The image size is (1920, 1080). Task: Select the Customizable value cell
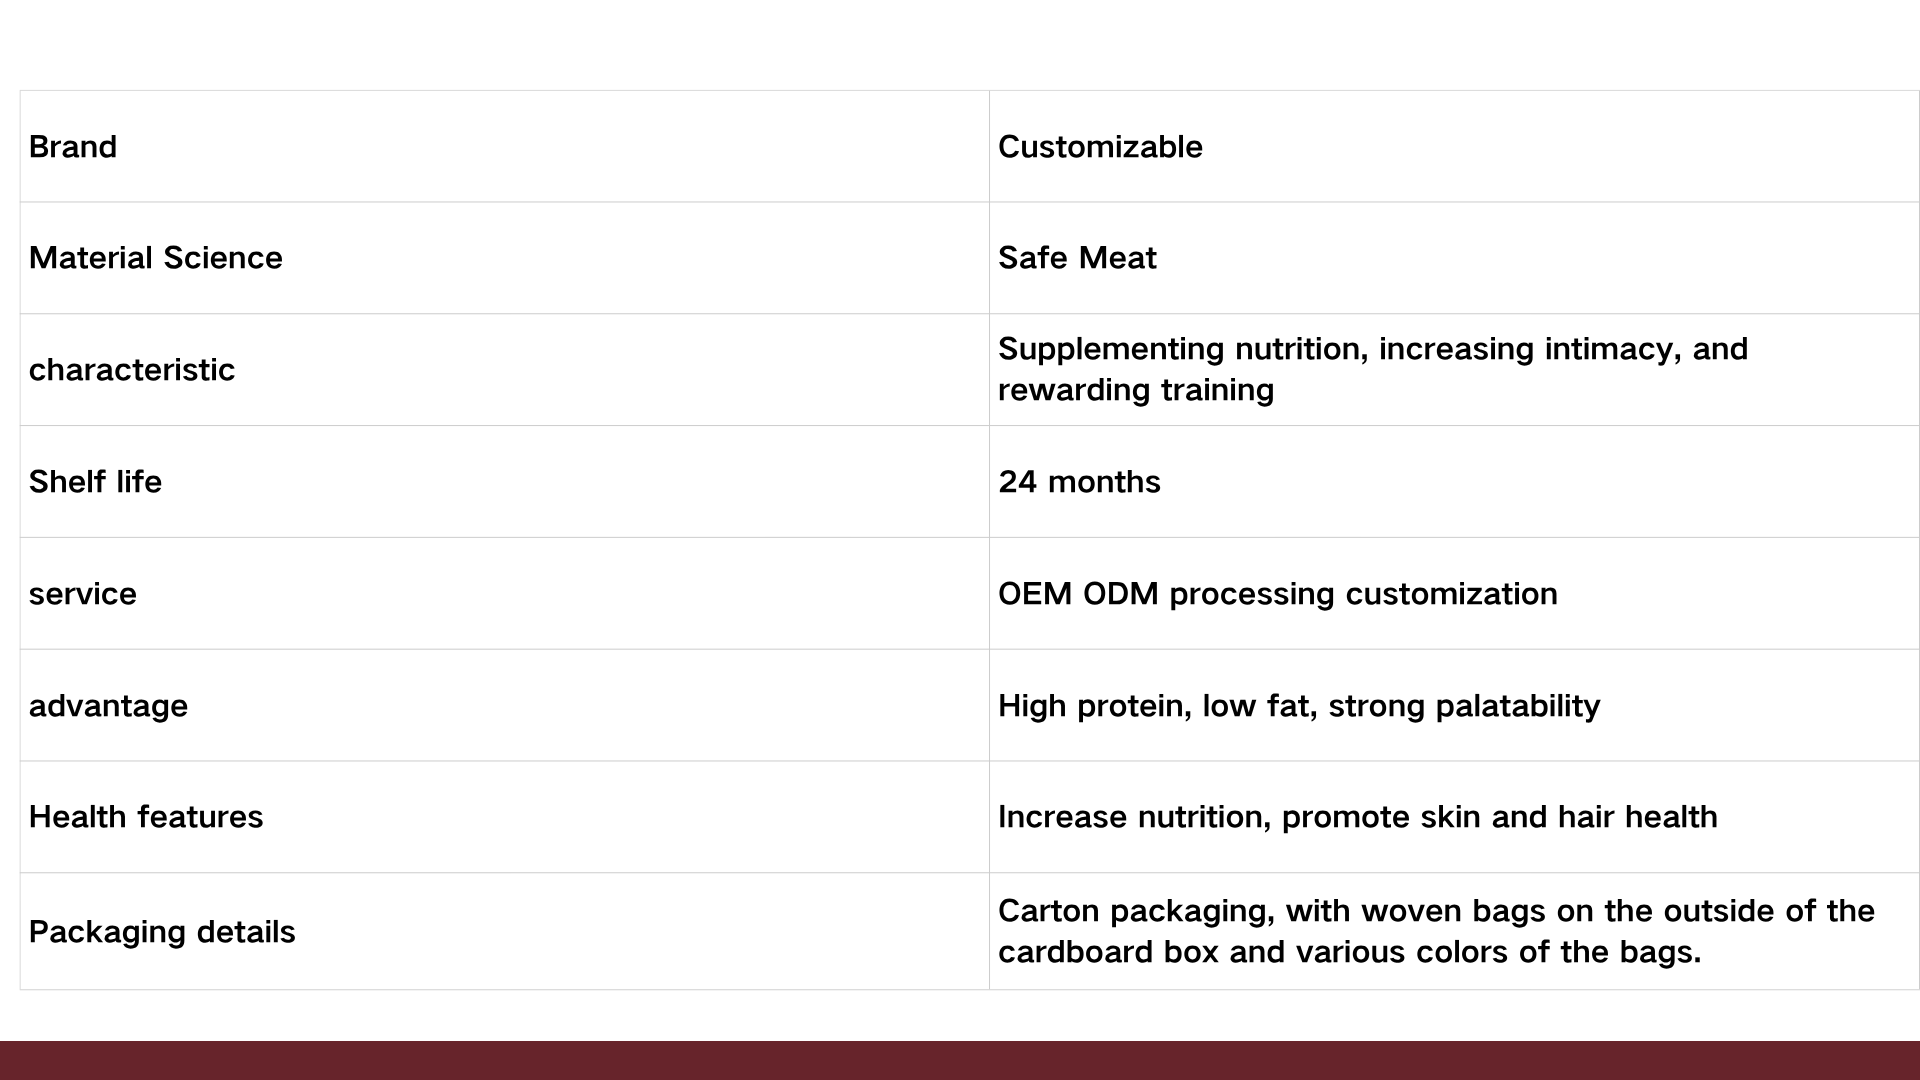pos(1100,147)
